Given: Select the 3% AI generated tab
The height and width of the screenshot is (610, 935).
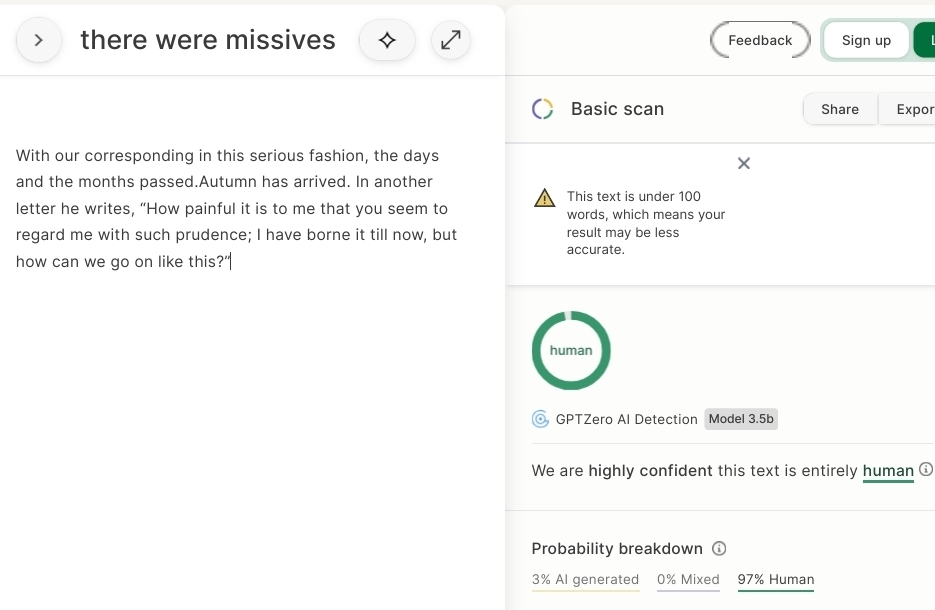Looking at the screenshot, I should coord(585,580).
